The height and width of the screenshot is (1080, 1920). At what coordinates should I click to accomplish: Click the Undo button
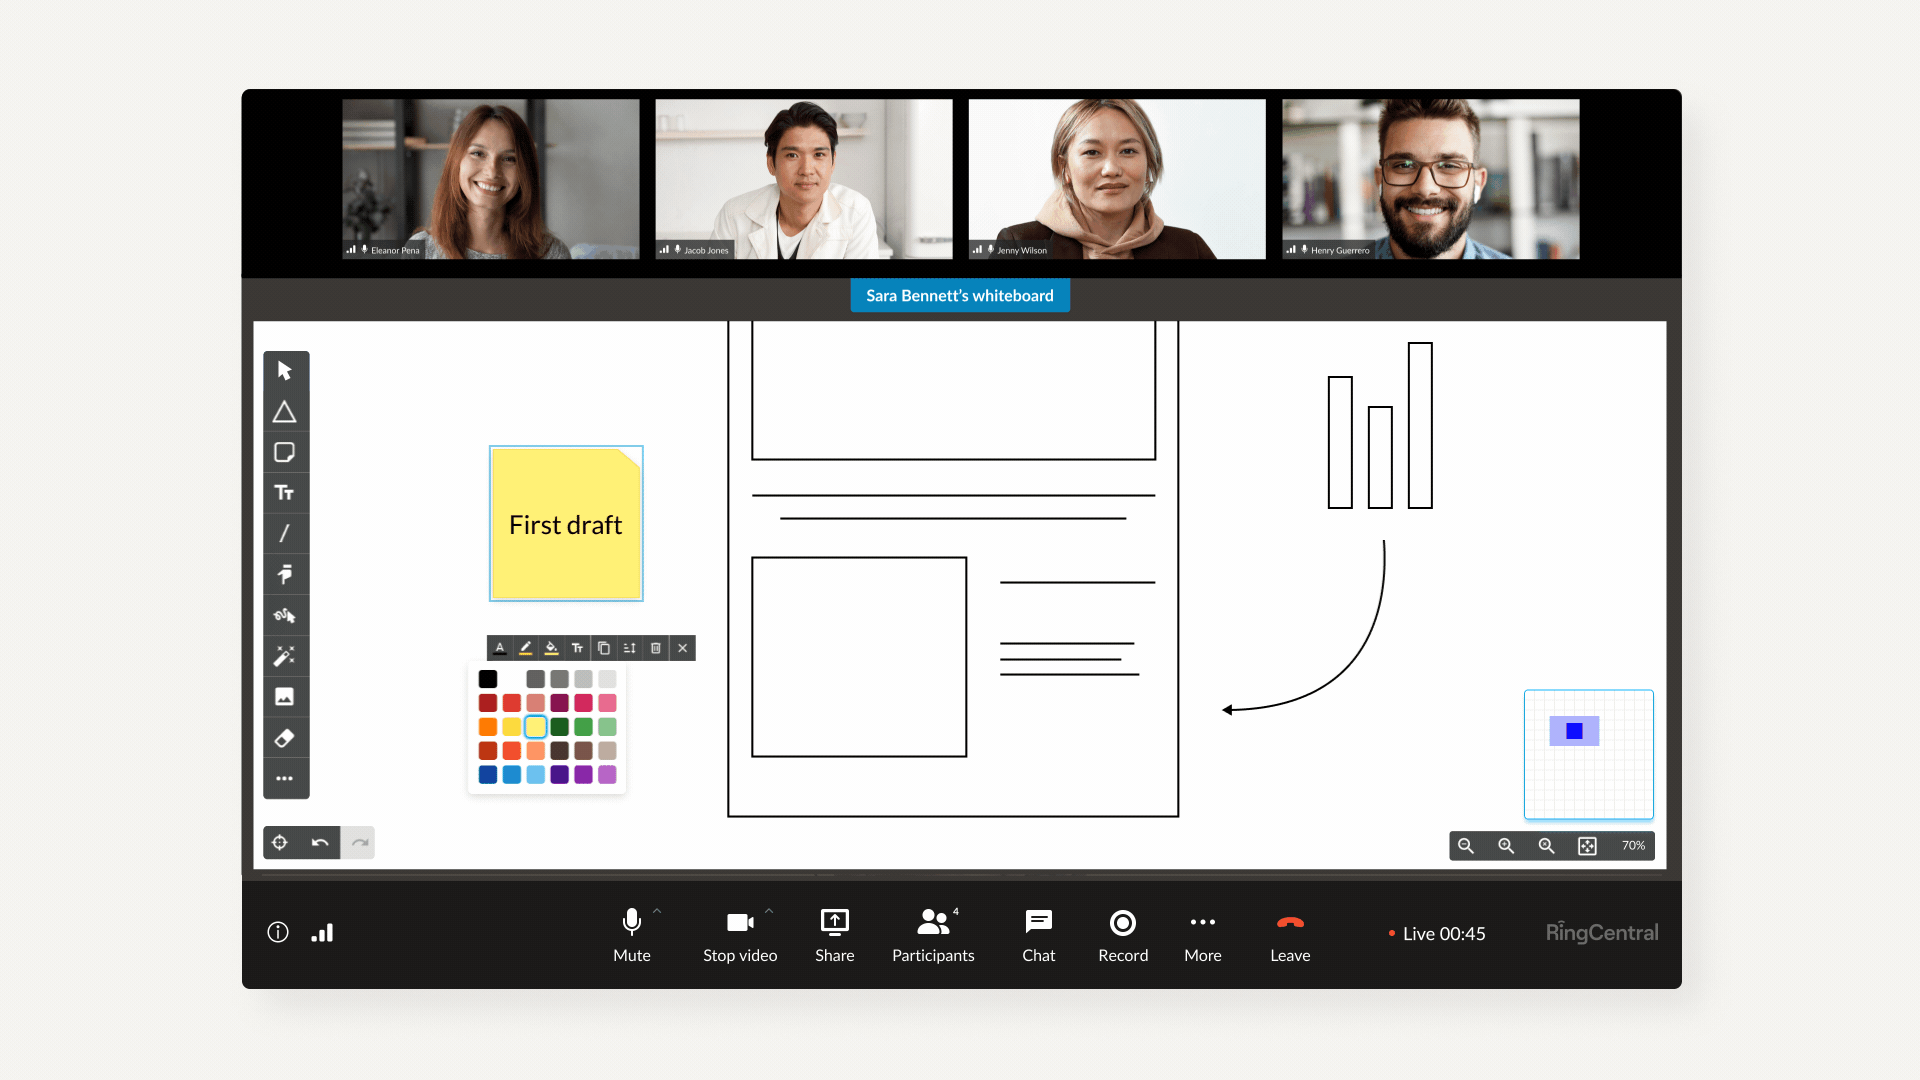pos(320,843)
